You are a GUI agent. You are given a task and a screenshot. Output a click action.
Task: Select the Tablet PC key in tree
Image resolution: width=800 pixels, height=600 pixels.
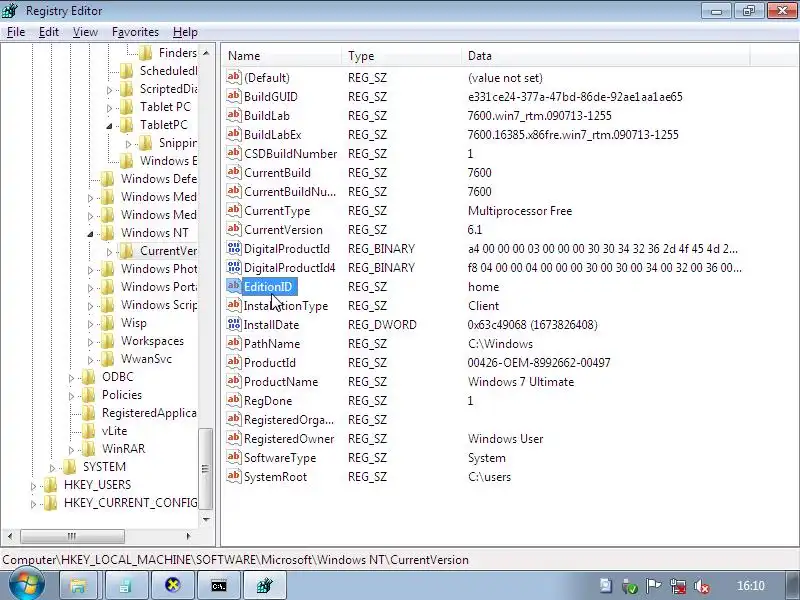pos(165,107)
